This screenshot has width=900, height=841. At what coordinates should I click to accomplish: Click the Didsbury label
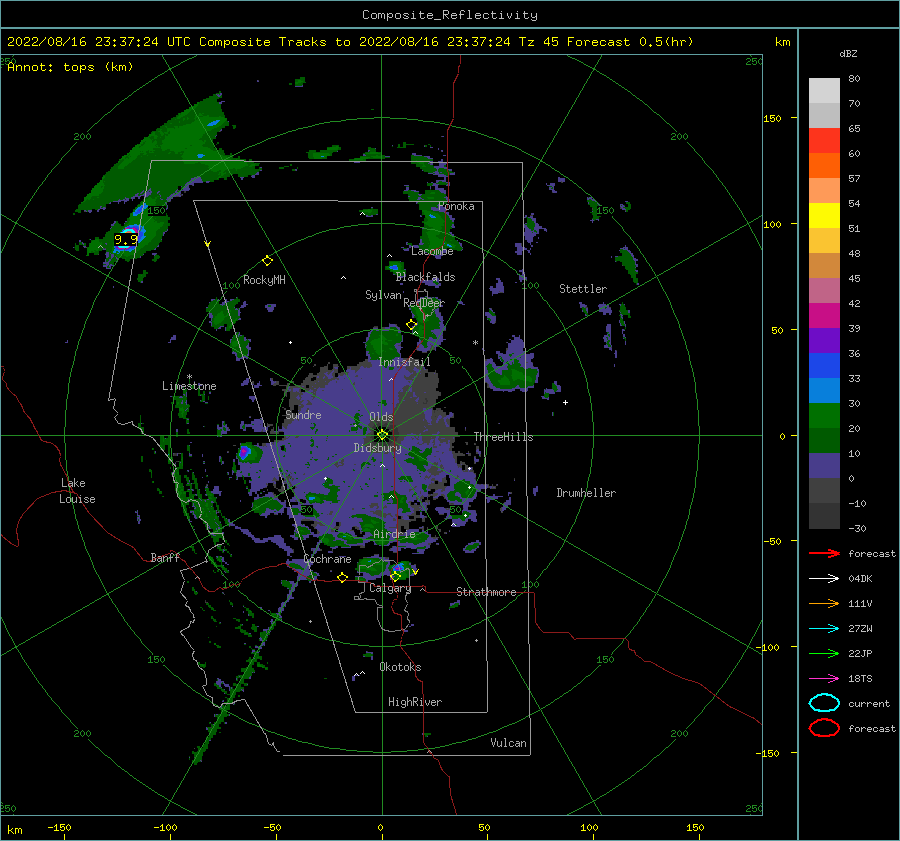pos(377,448)
